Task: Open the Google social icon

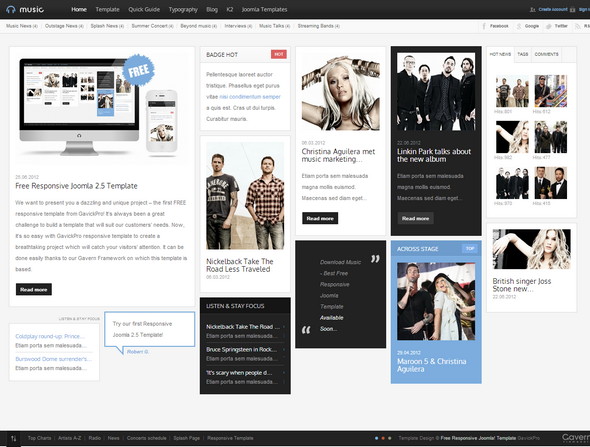Action: click(x=519, y=26)
